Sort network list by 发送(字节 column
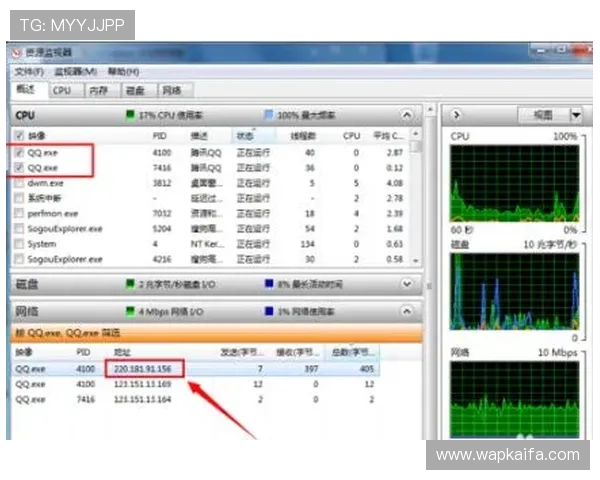Screen dimensions: 600x480 [242, 352]
